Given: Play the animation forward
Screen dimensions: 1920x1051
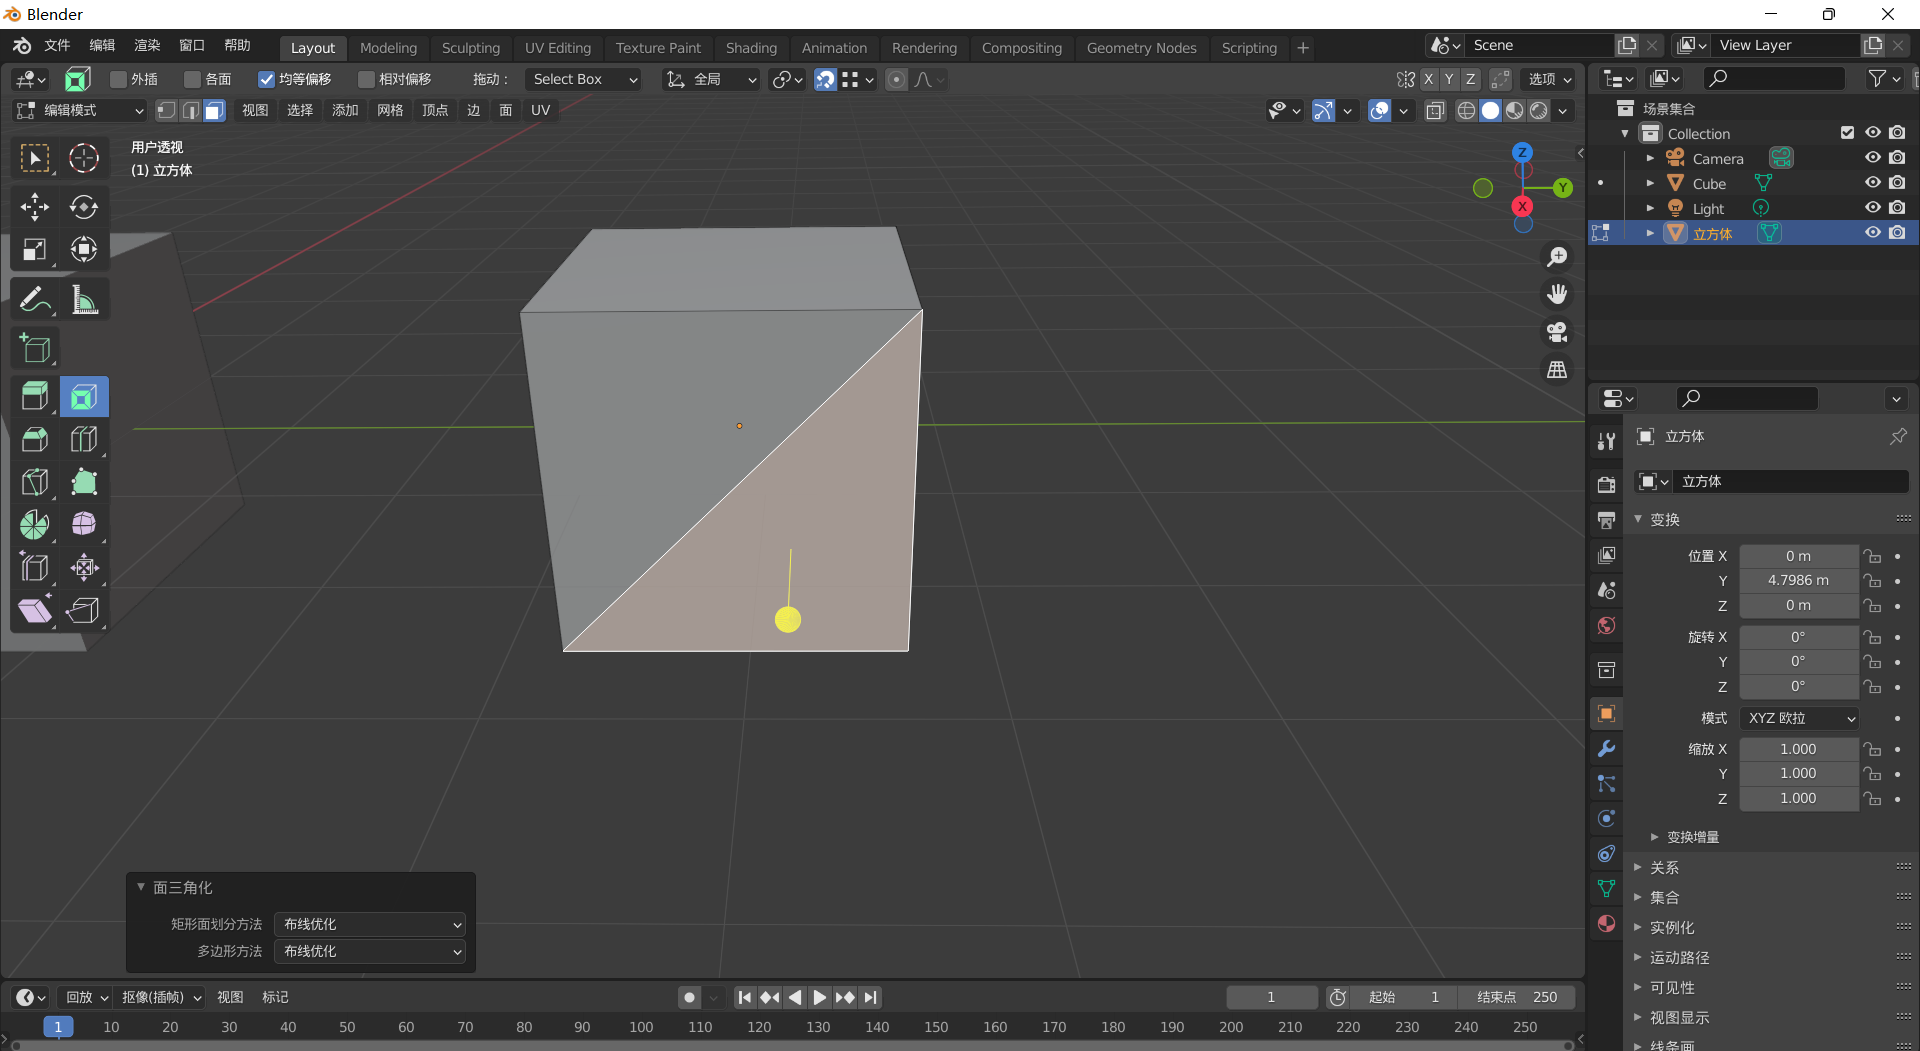Looking at the screenshot, I should pyautogui.click(x=819, y=997).
